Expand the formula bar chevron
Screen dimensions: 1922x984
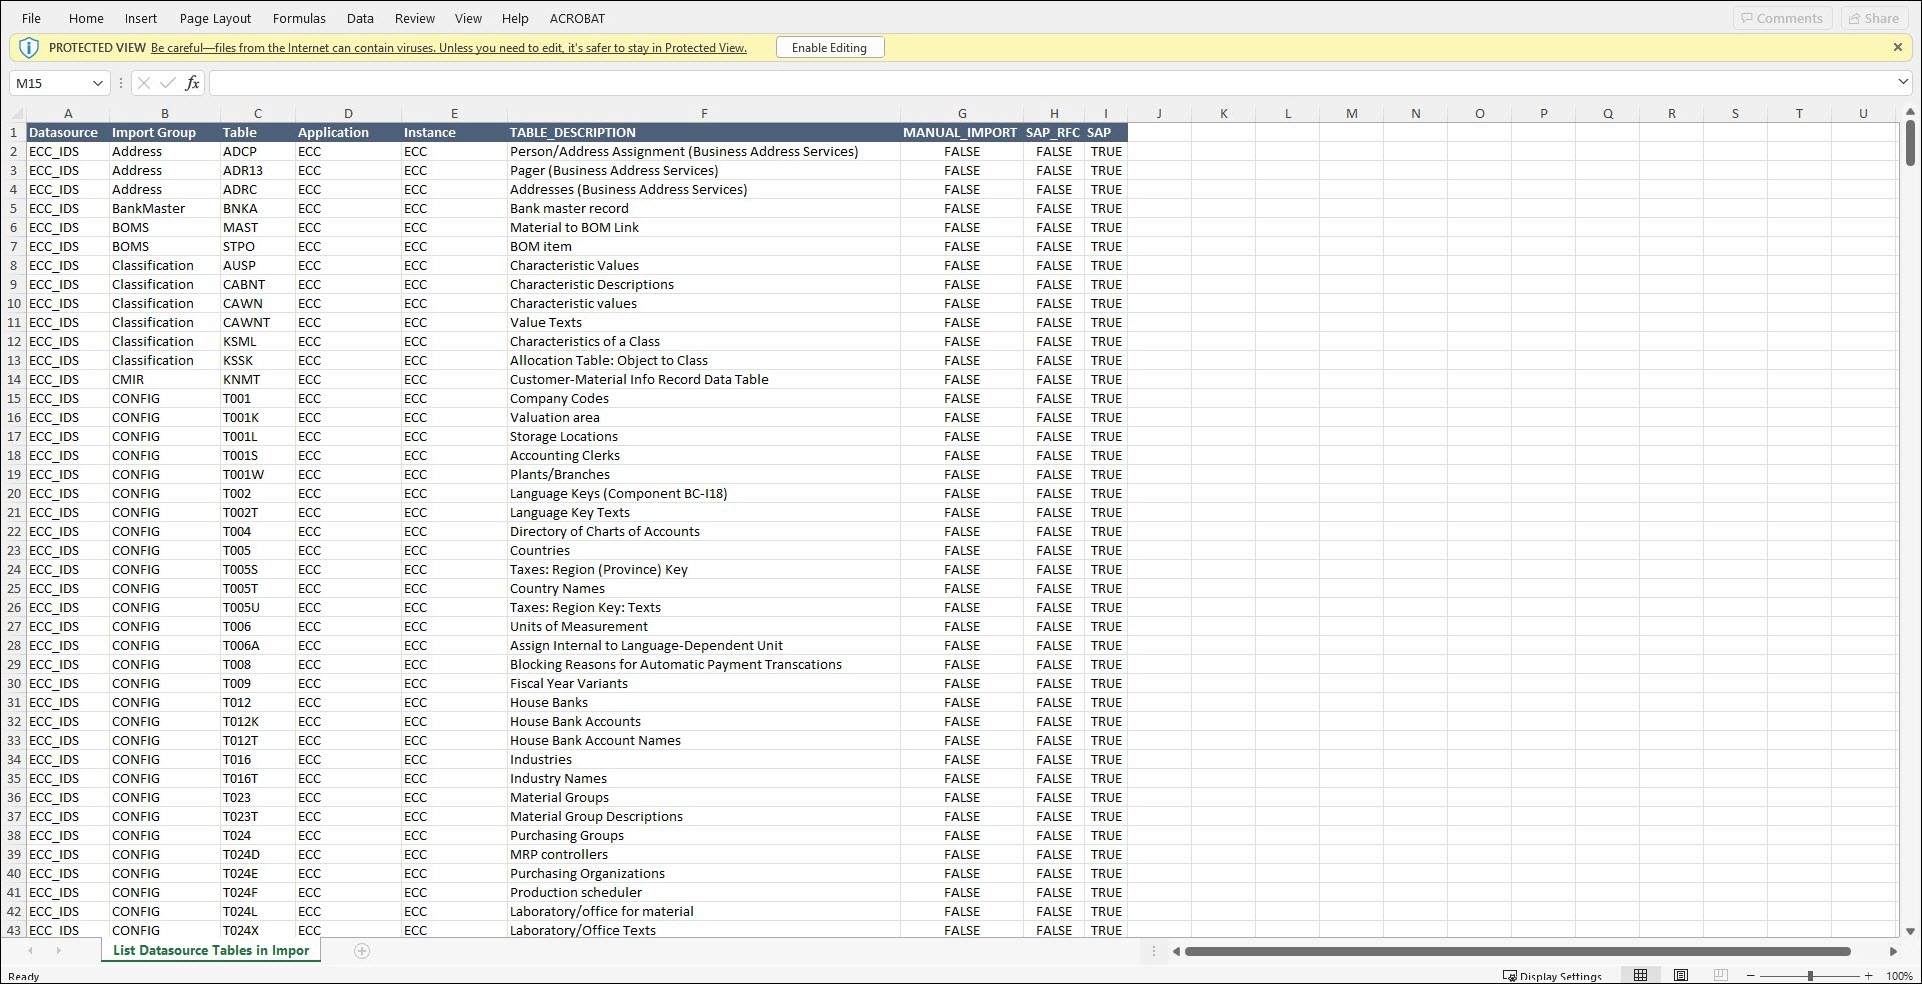pyautogui.click(x=1902, y=82)
